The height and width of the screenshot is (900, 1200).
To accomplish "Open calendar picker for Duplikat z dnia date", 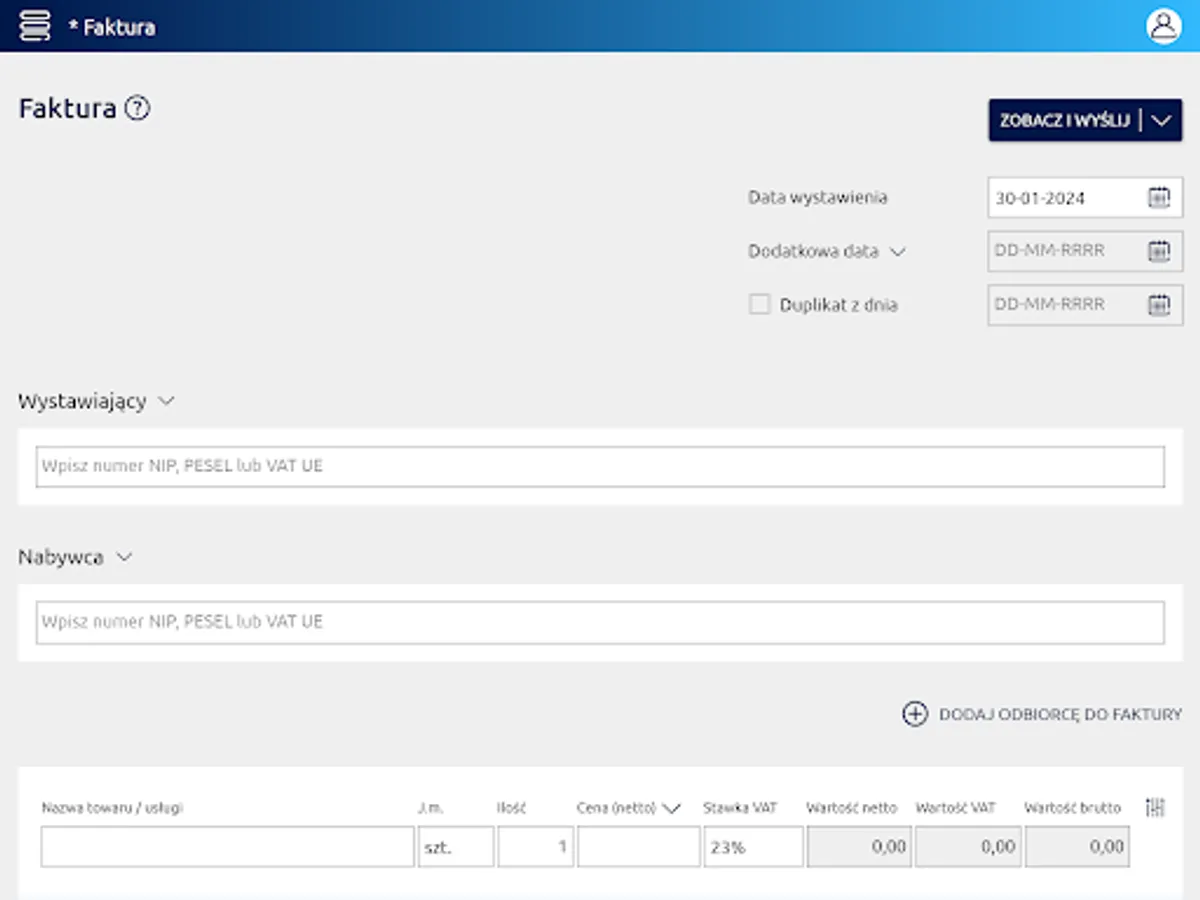I will (x=1160, y=304).
